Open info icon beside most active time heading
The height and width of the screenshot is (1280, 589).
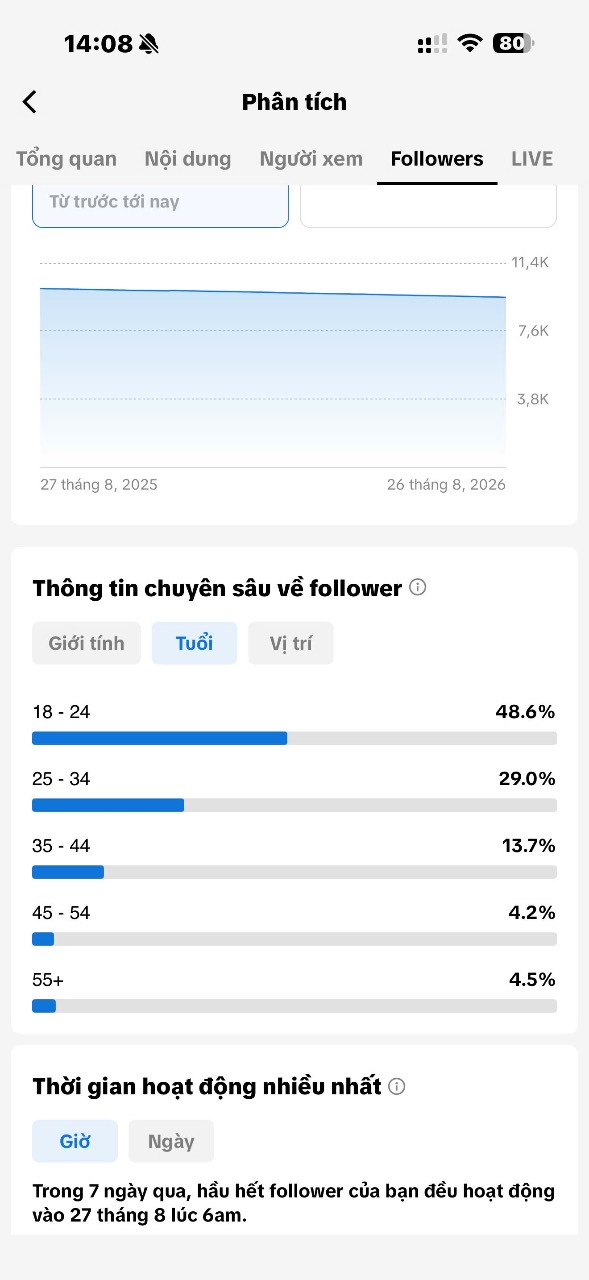[x=397, y=1086]
